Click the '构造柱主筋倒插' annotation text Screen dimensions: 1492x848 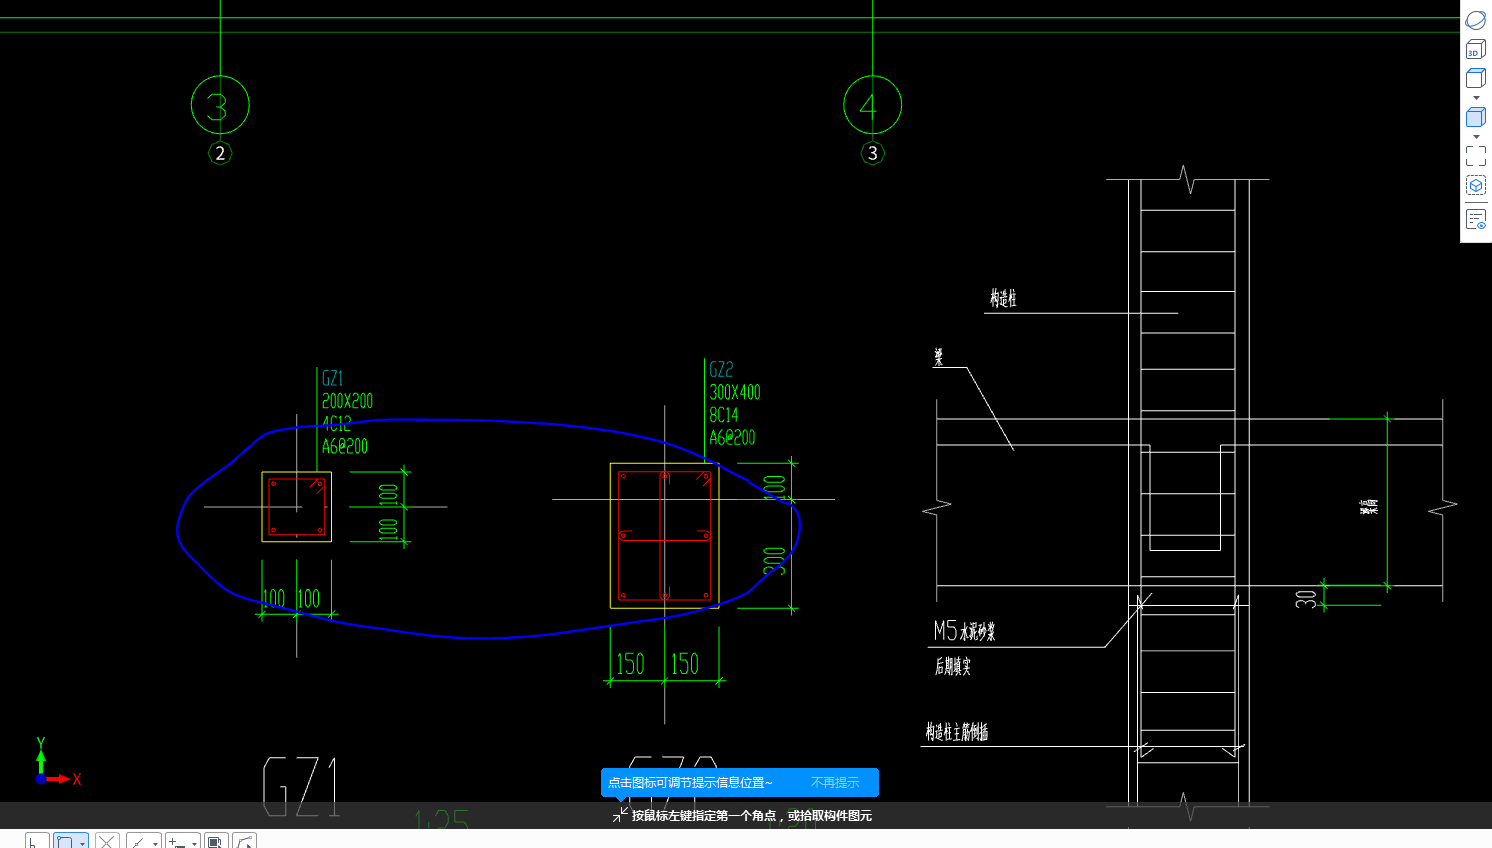click(x=957, y=732)
